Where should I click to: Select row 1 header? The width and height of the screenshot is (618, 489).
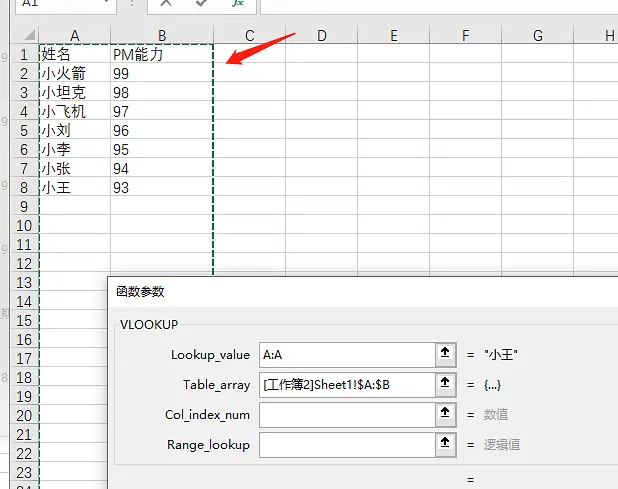[x=24, y=54]
